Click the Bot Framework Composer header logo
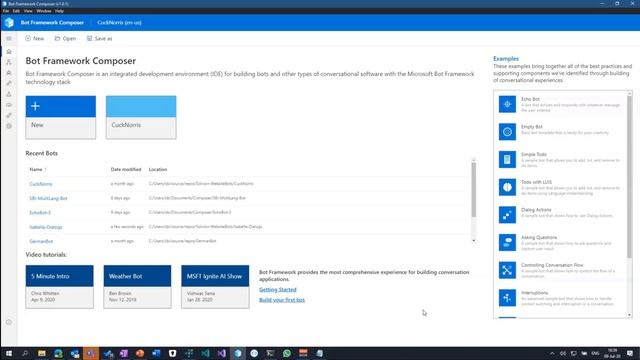The width and height of the screenshot is (640, 360). tap(9, 22)
